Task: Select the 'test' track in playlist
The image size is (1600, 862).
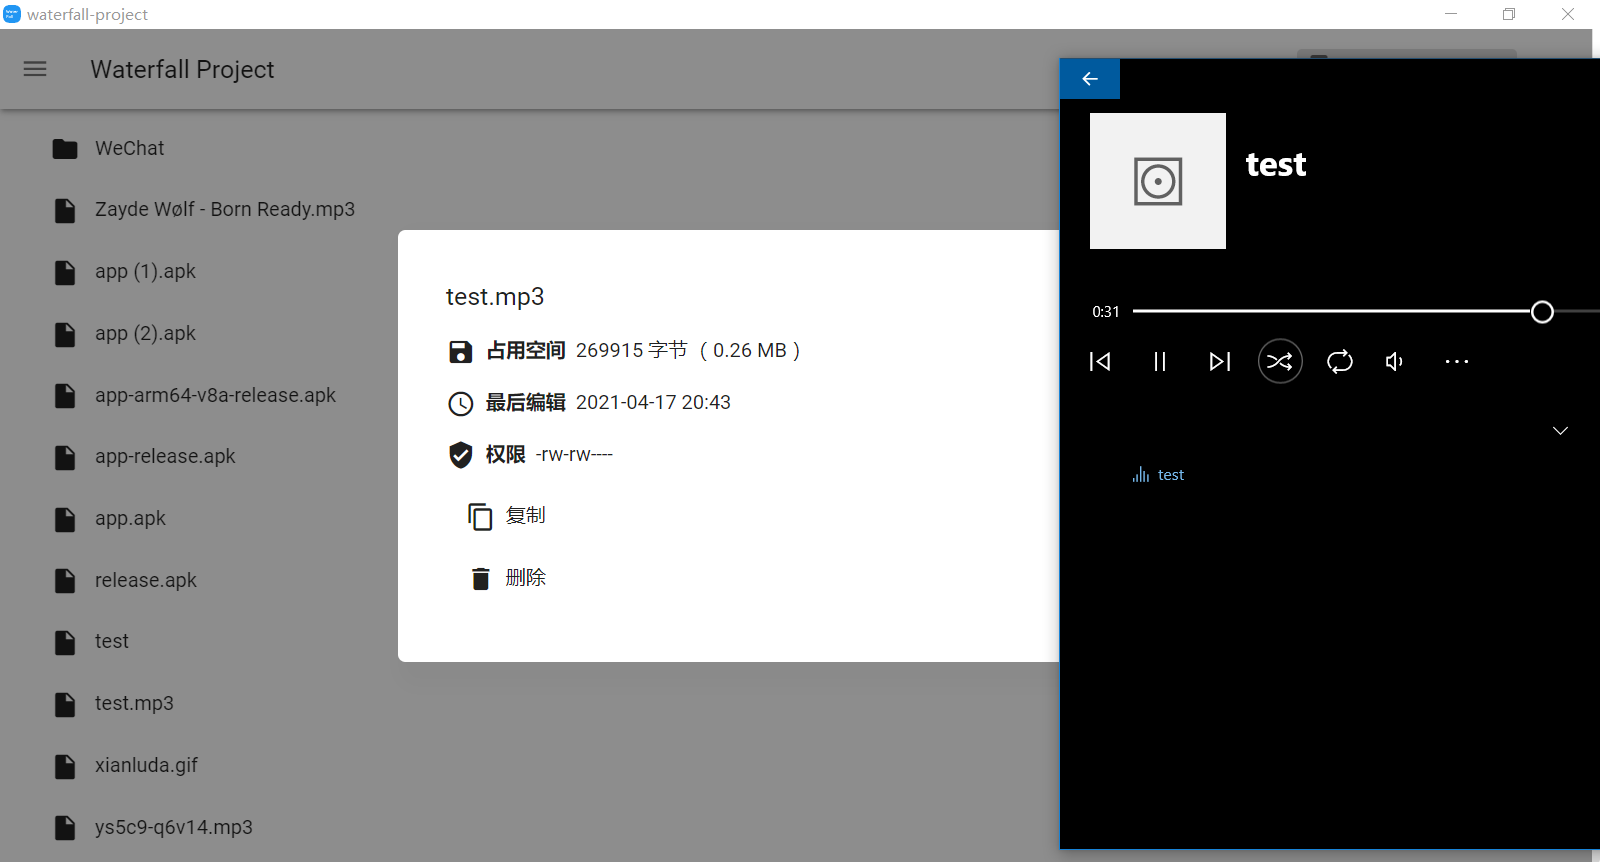Action: (x=1171, y=475)
